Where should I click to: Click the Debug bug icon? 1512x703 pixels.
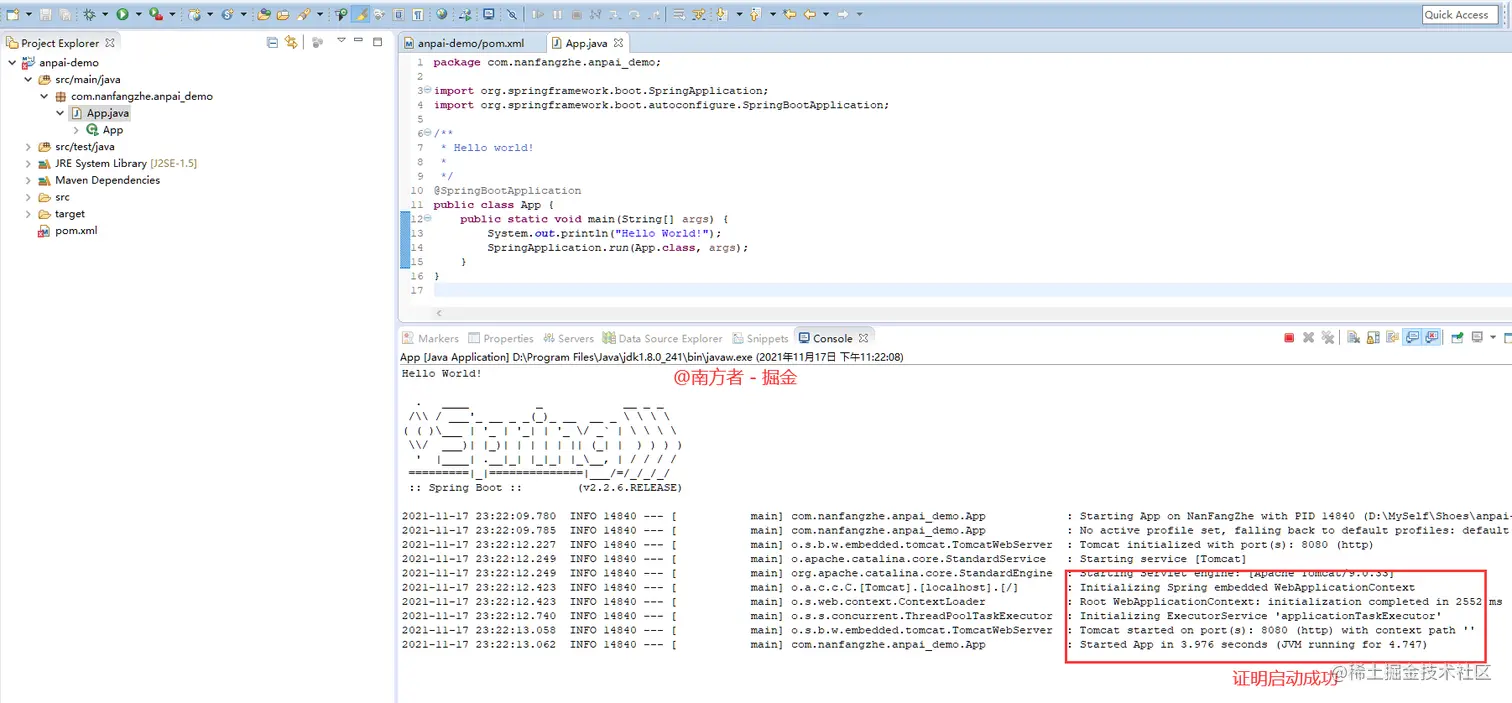pos(89,14)
